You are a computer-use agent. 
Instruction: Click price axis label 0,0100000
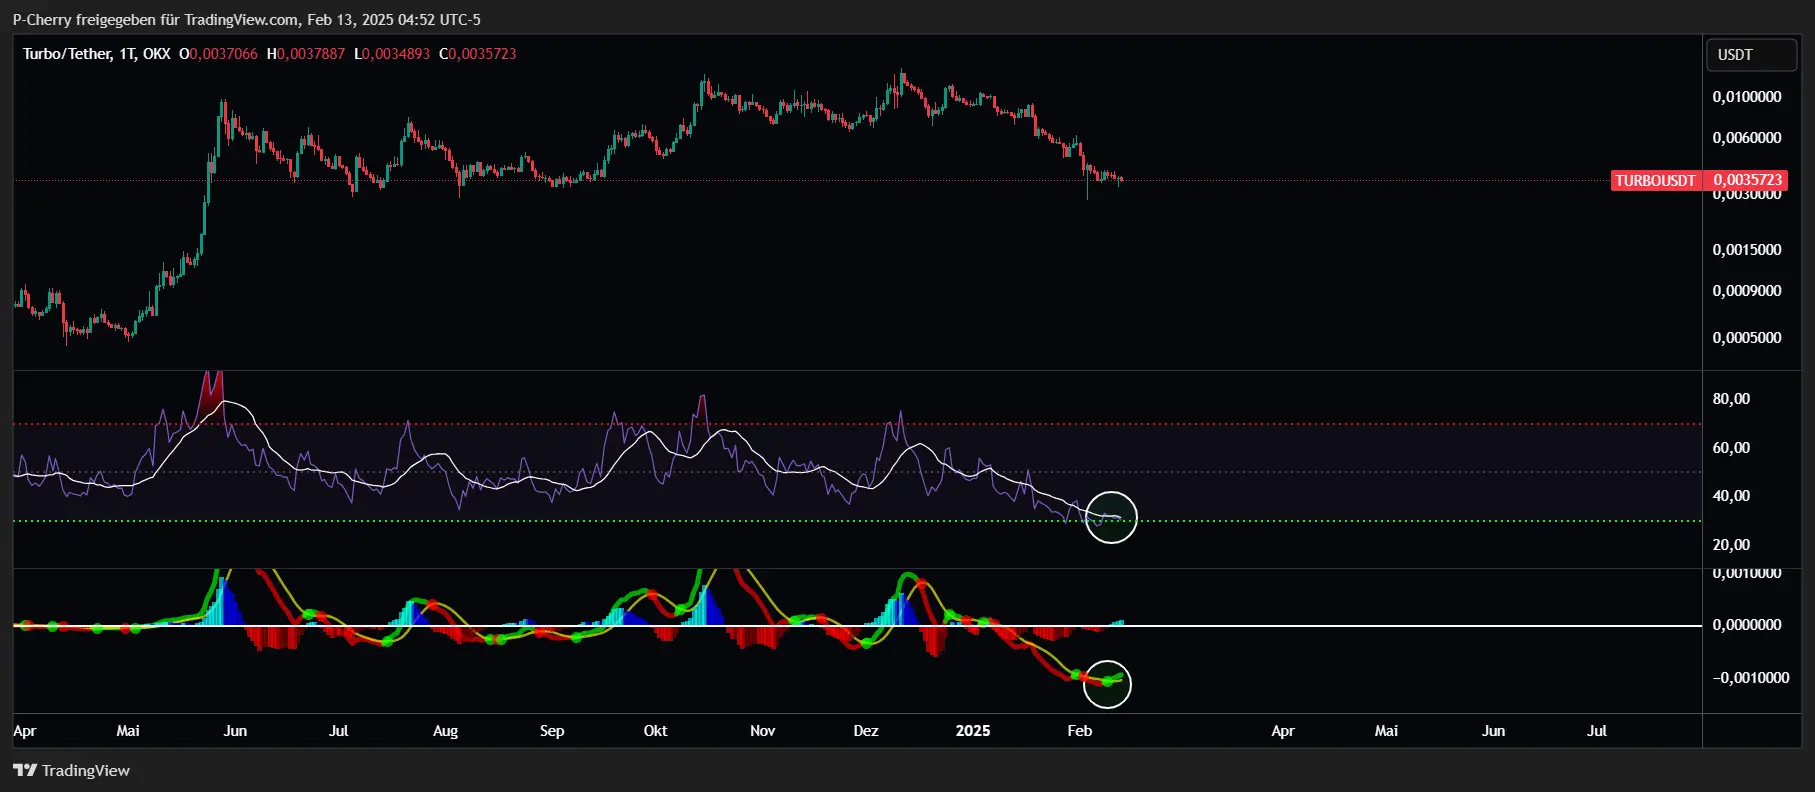[1747, 97]
